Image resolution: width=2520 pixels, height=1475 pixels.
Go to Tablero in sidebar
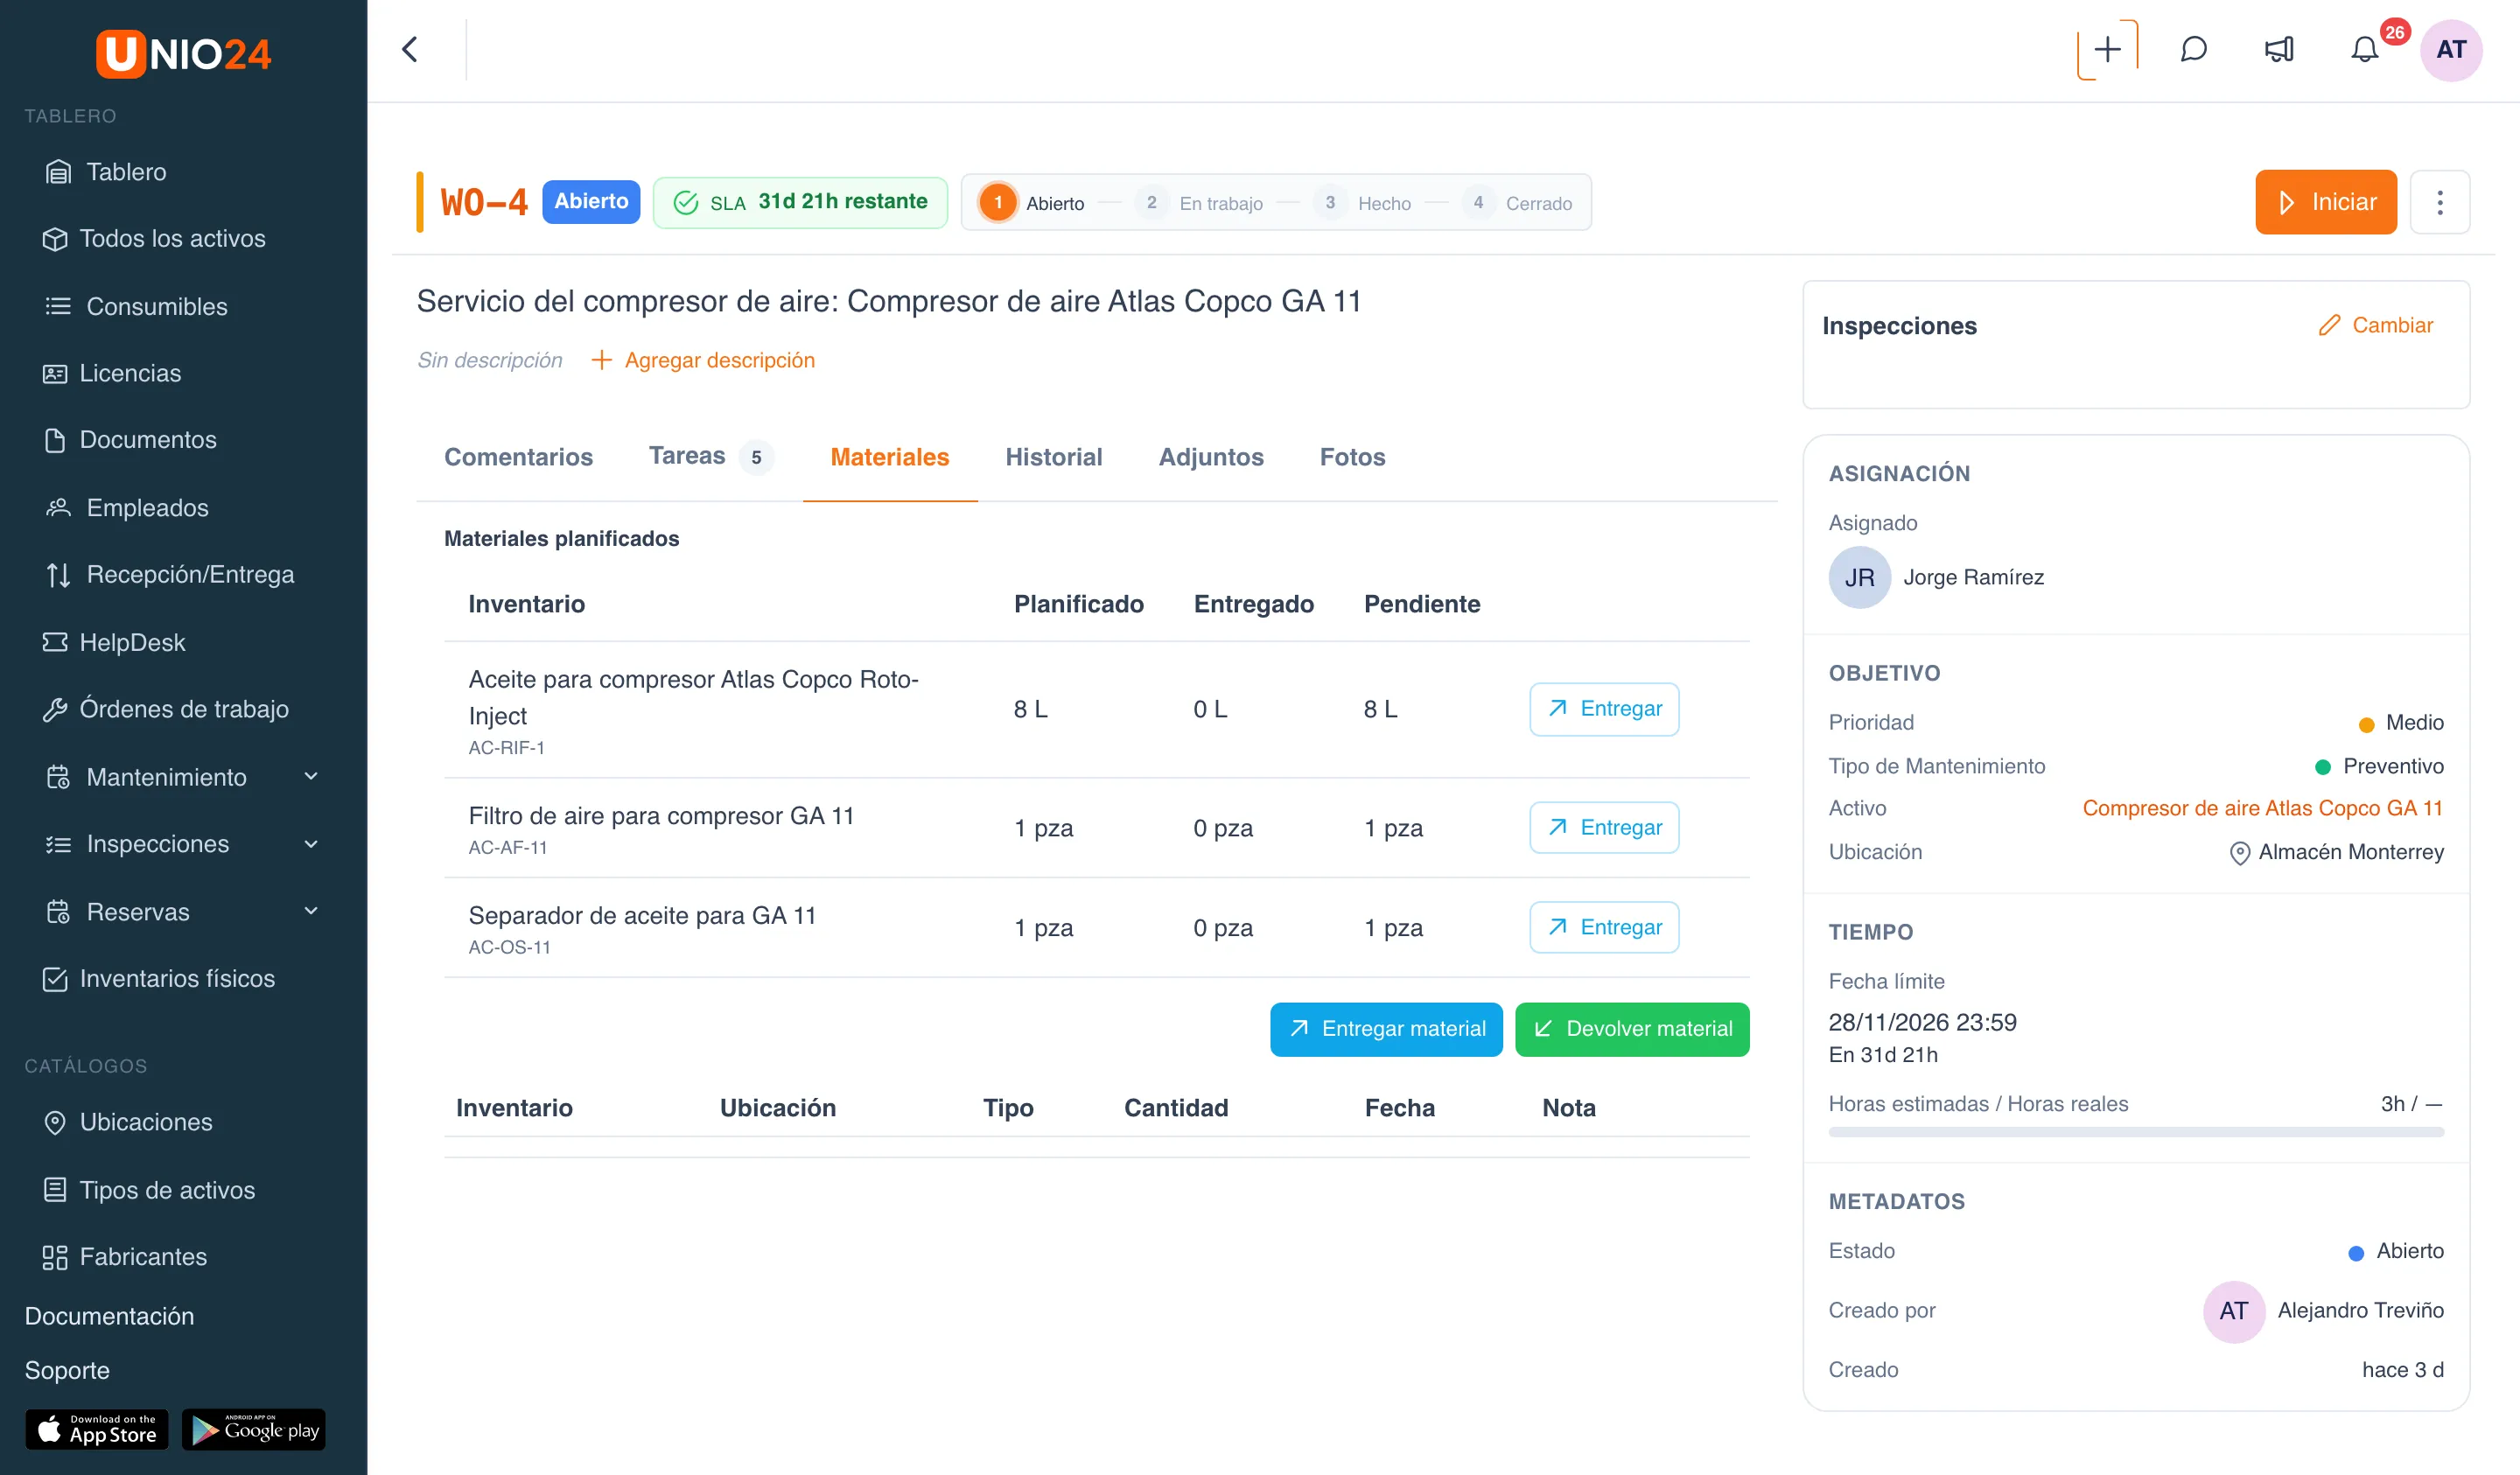coord(125,171)
